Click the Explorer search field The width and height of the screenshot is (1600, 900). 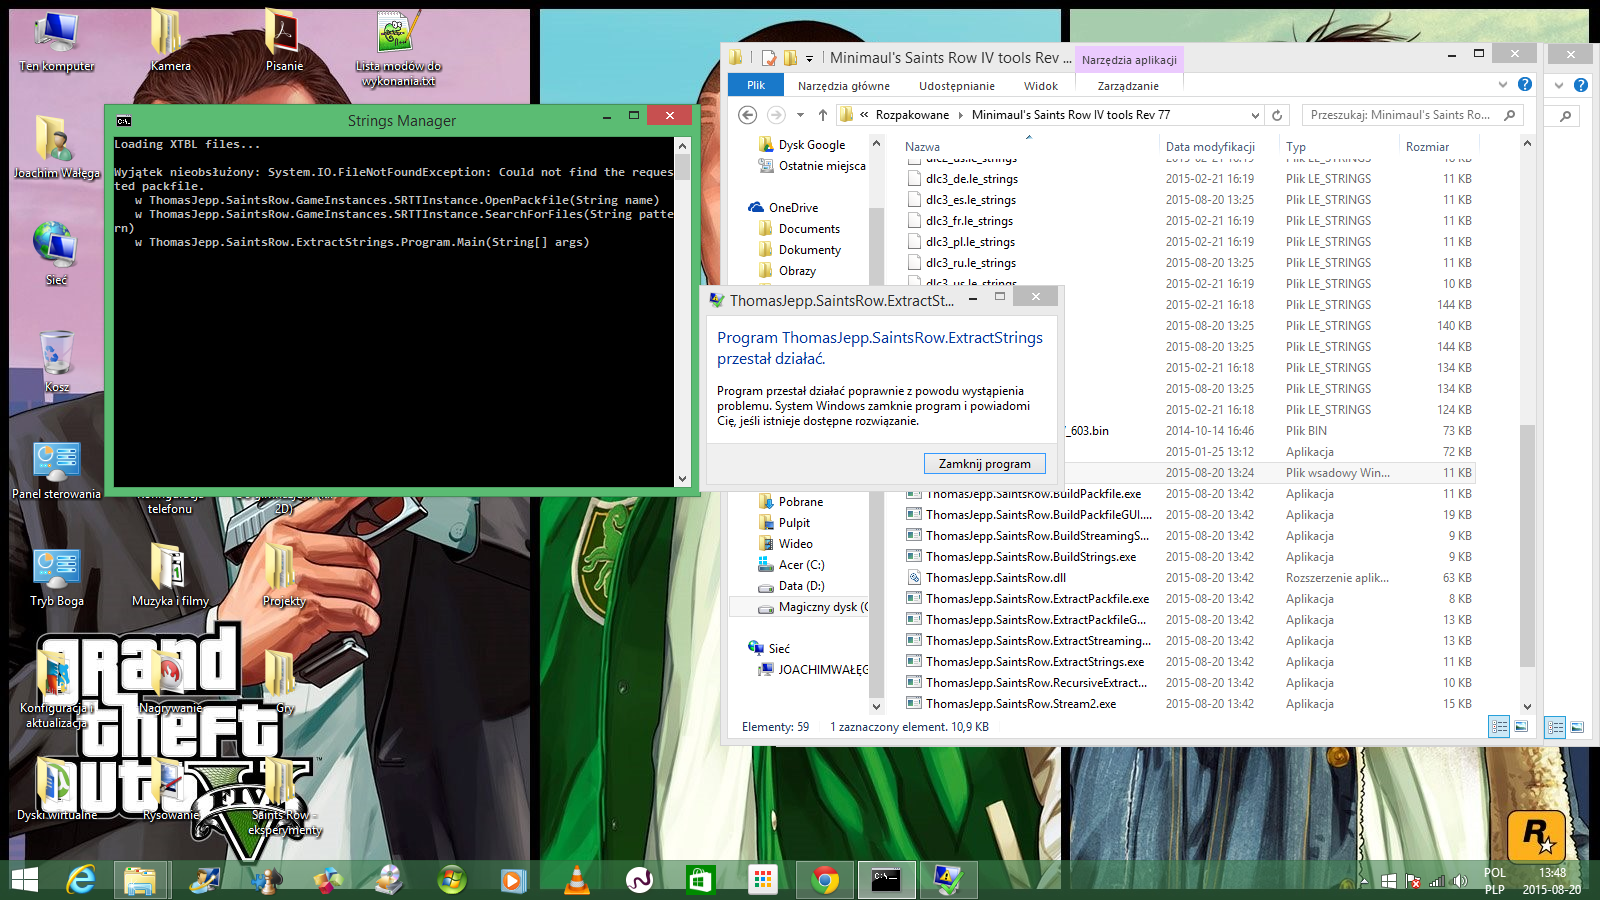[x=1412, y=115]
